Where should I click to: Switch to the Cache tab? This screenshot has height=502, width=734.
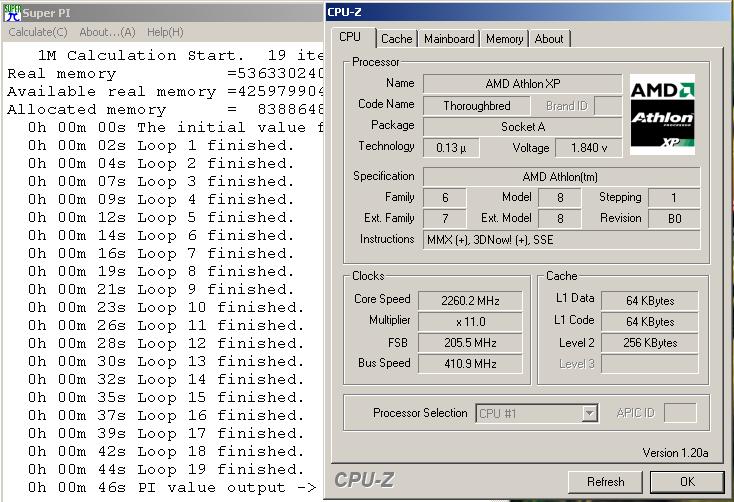(396, 39)
